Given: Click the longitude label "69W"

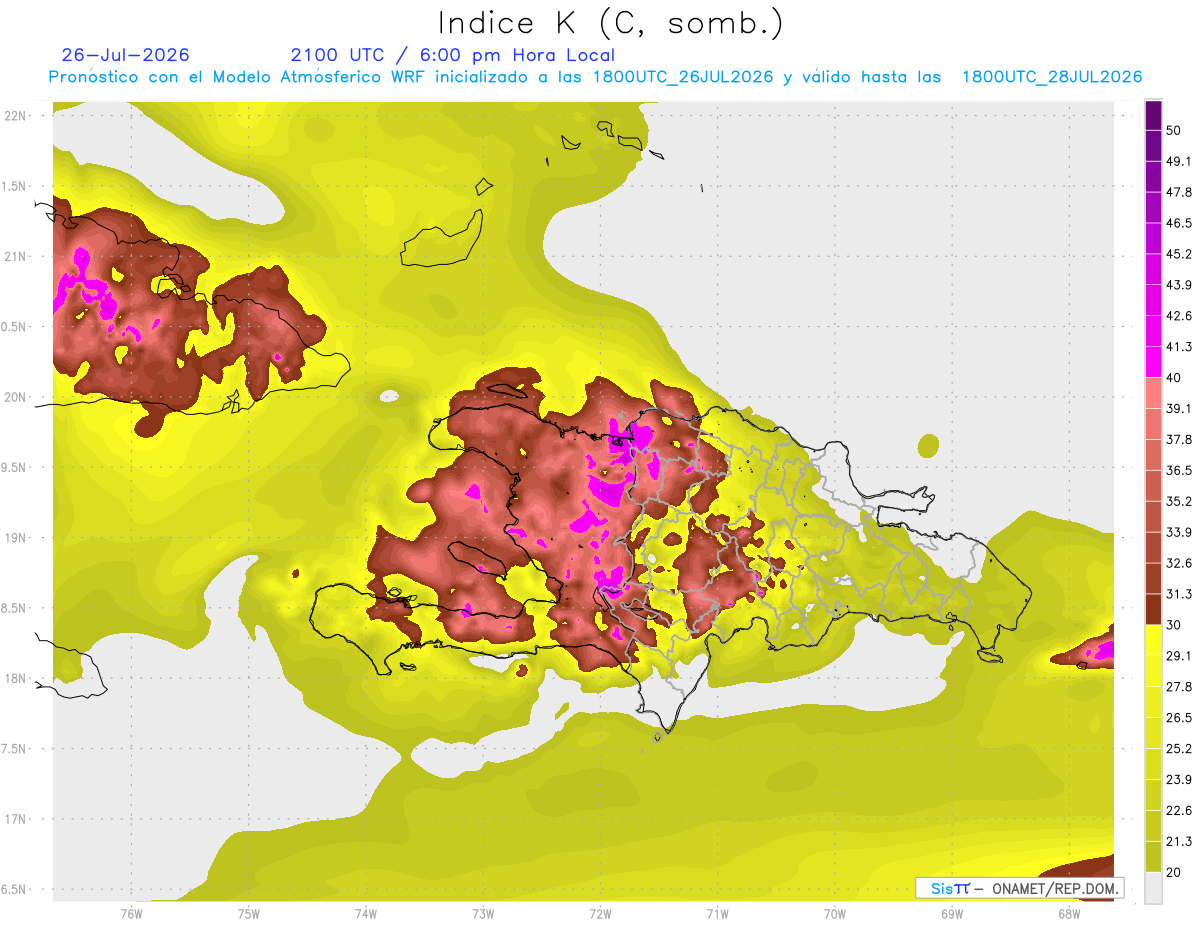Looking at the screenshot, I should coord(951,914).
